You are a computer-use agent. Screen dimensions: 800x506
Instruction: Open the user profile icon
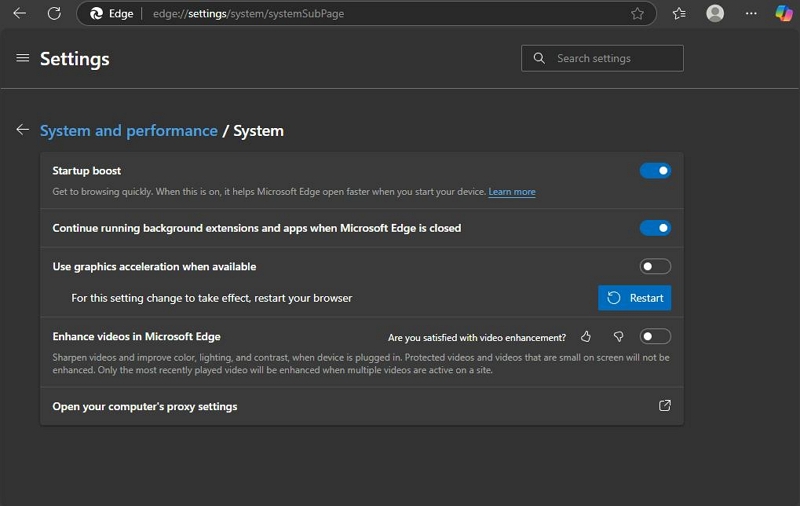pos(715,14)
